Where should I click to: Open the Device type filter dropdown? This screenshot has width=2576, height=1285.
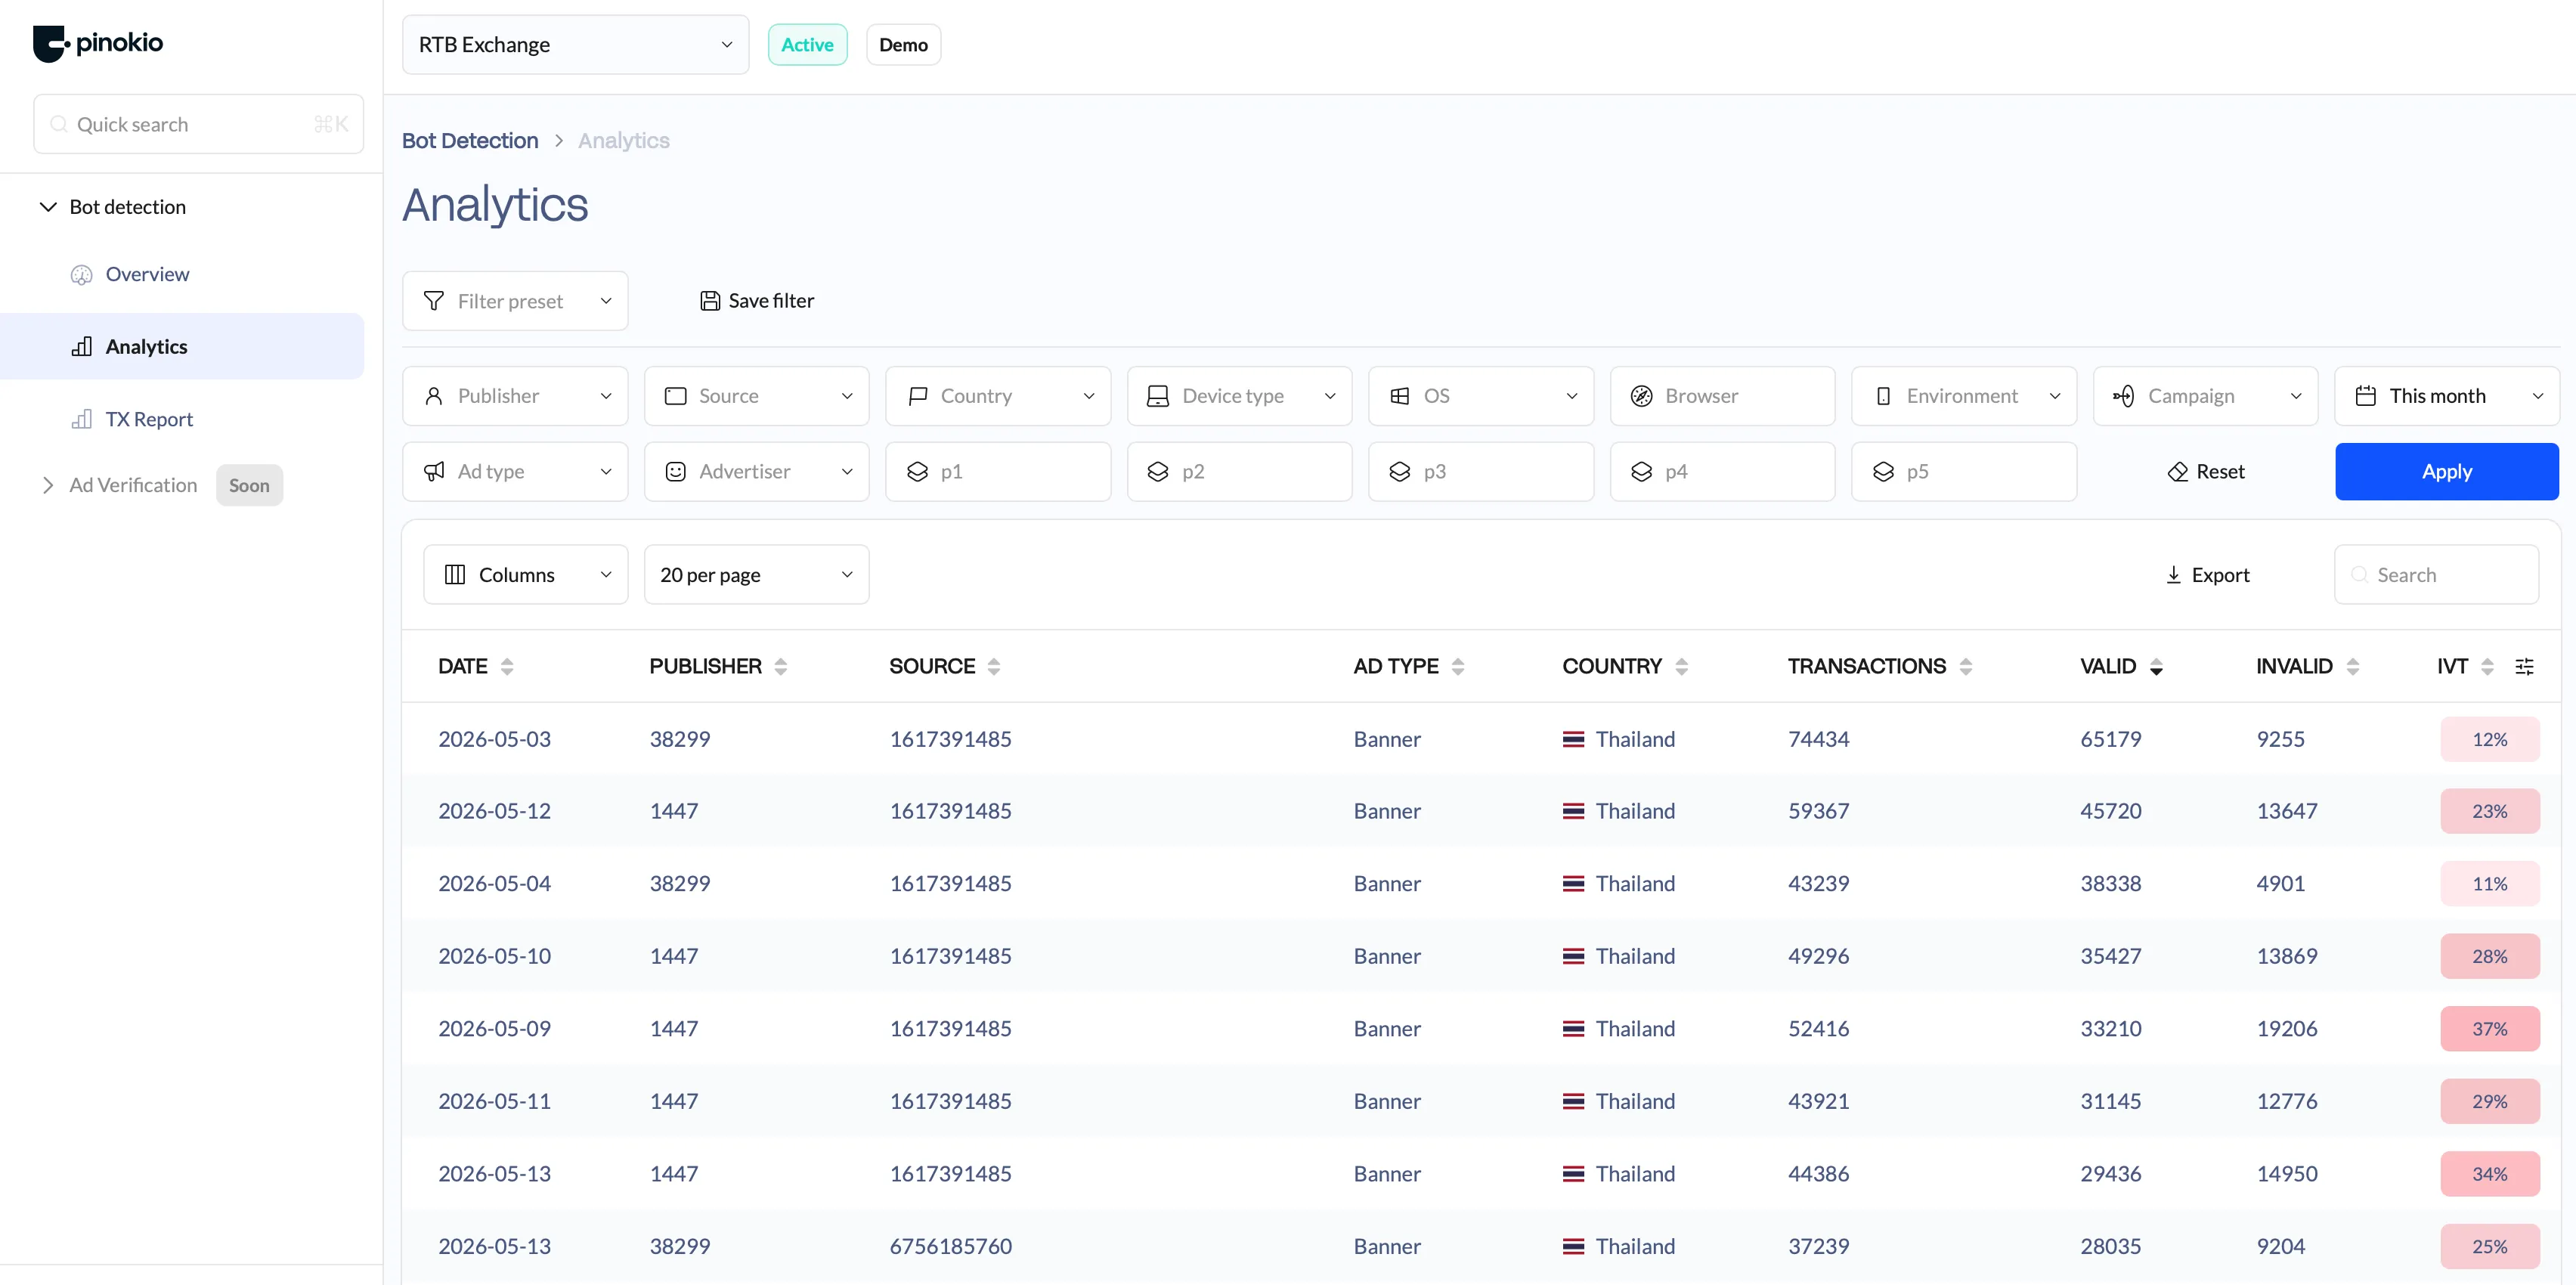click(1240, 396)
